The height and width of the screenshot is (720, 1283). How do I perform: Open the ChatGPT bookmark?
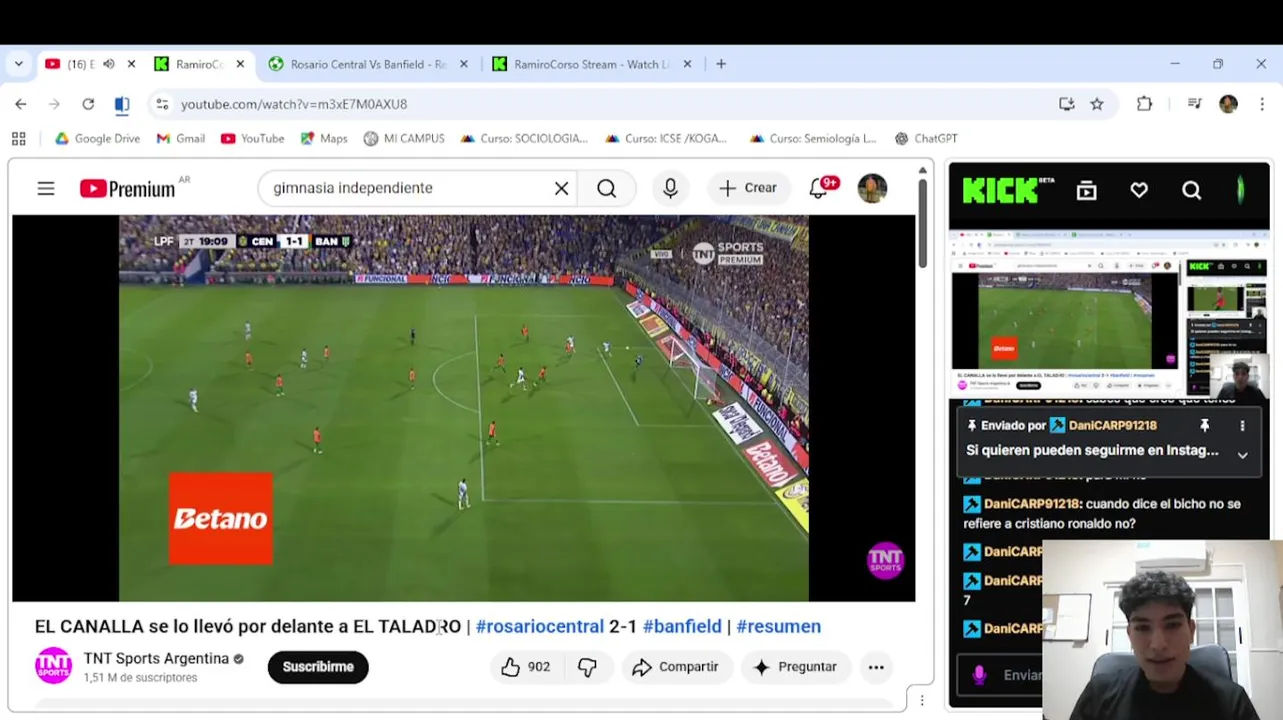pos(926,139)
